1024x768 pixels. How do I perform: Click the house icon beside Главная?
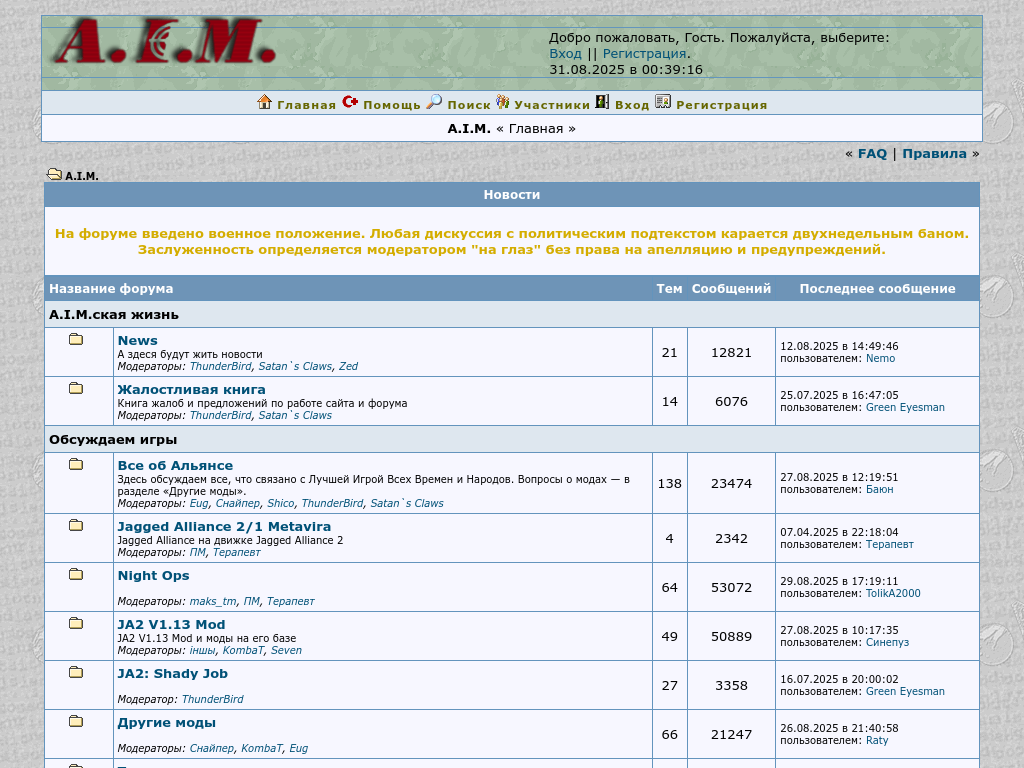tap(265, 102)
